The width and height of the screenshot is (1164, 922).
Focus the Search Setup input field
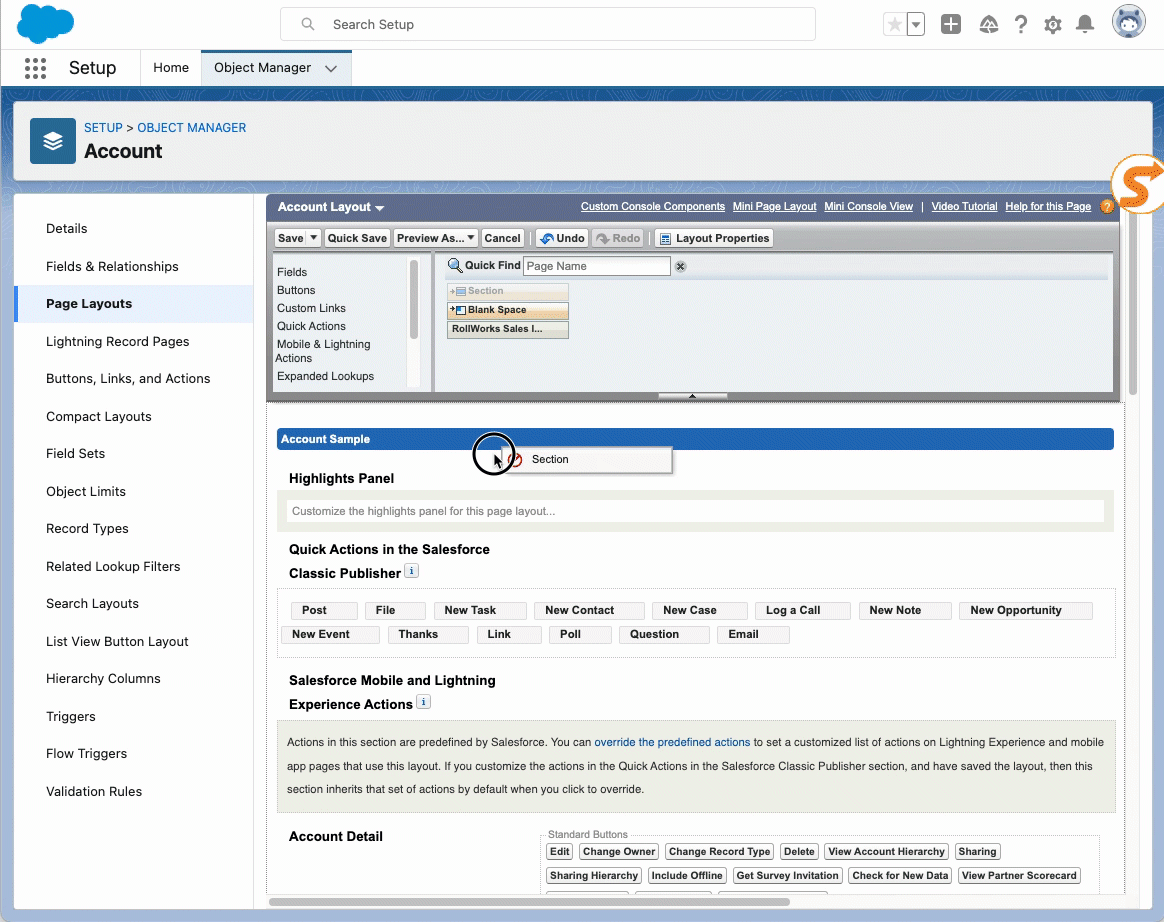pyautogui.click(x=560, y=24)
